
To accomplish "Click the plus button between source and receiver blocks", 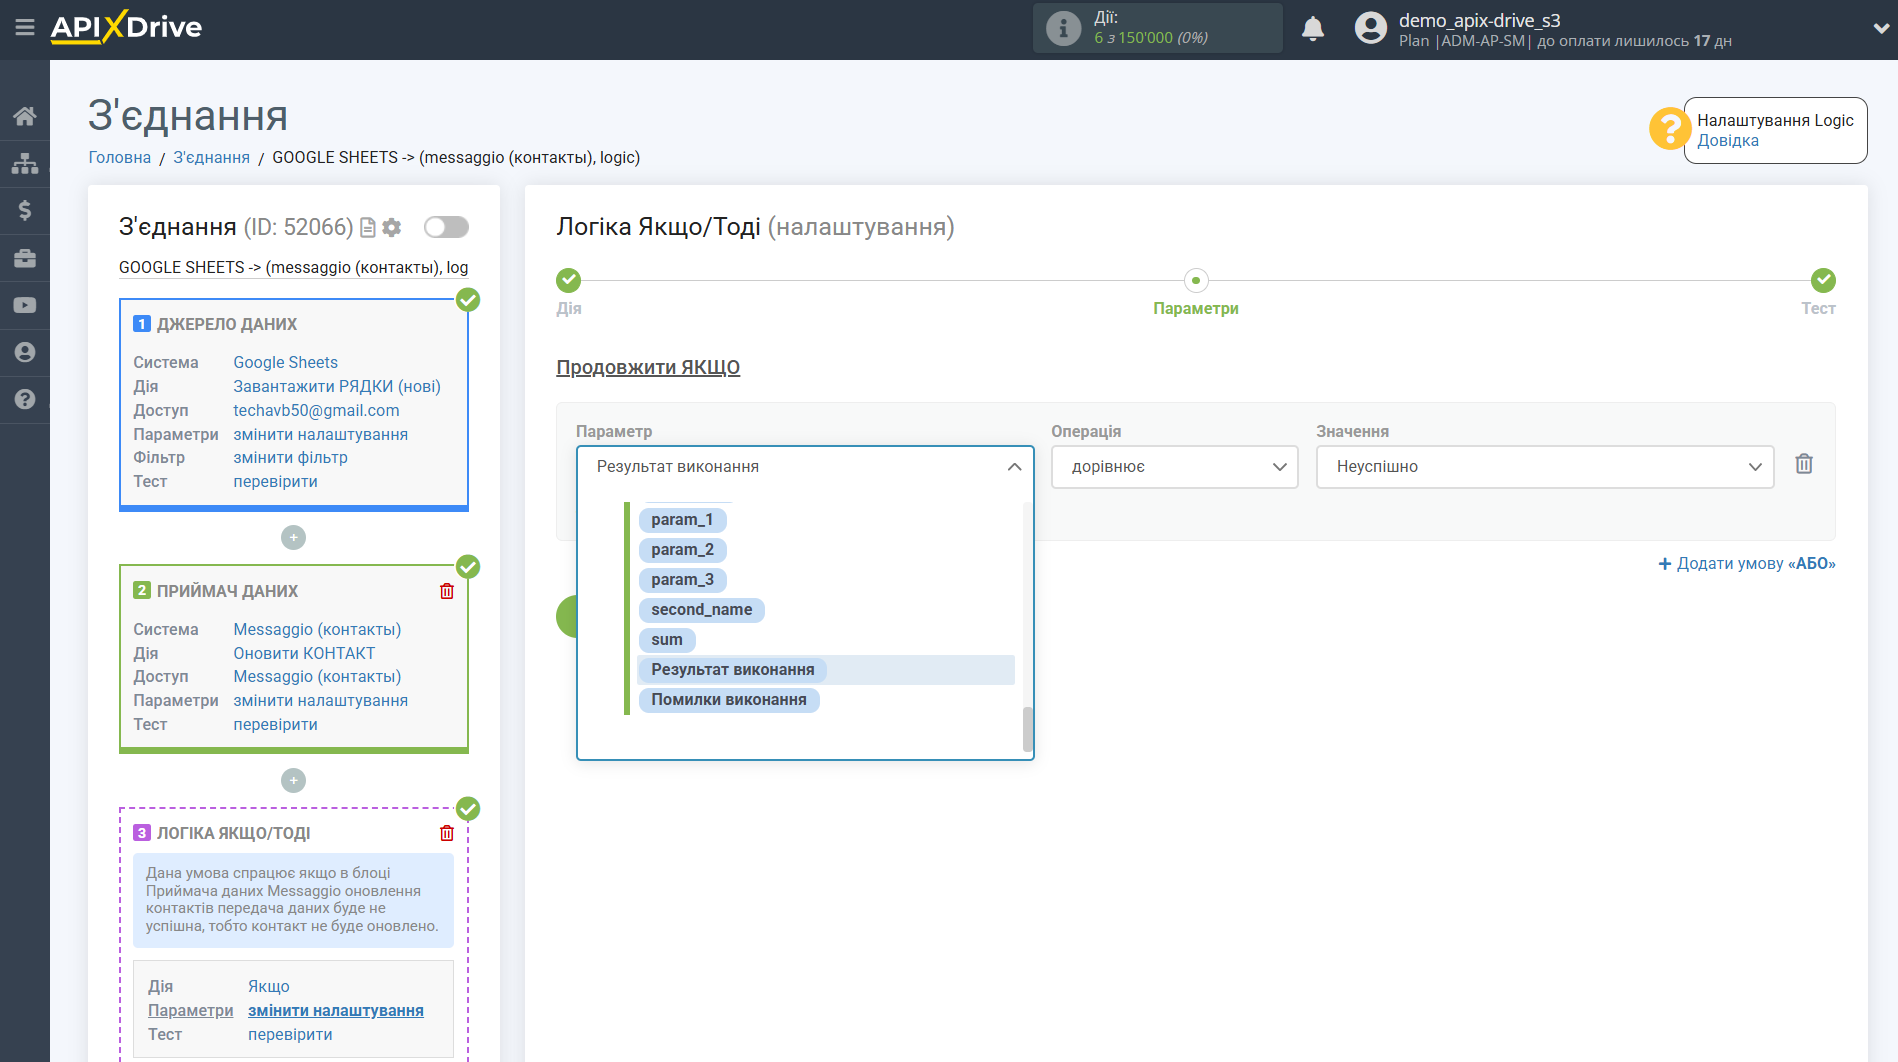I will point(293,538).
